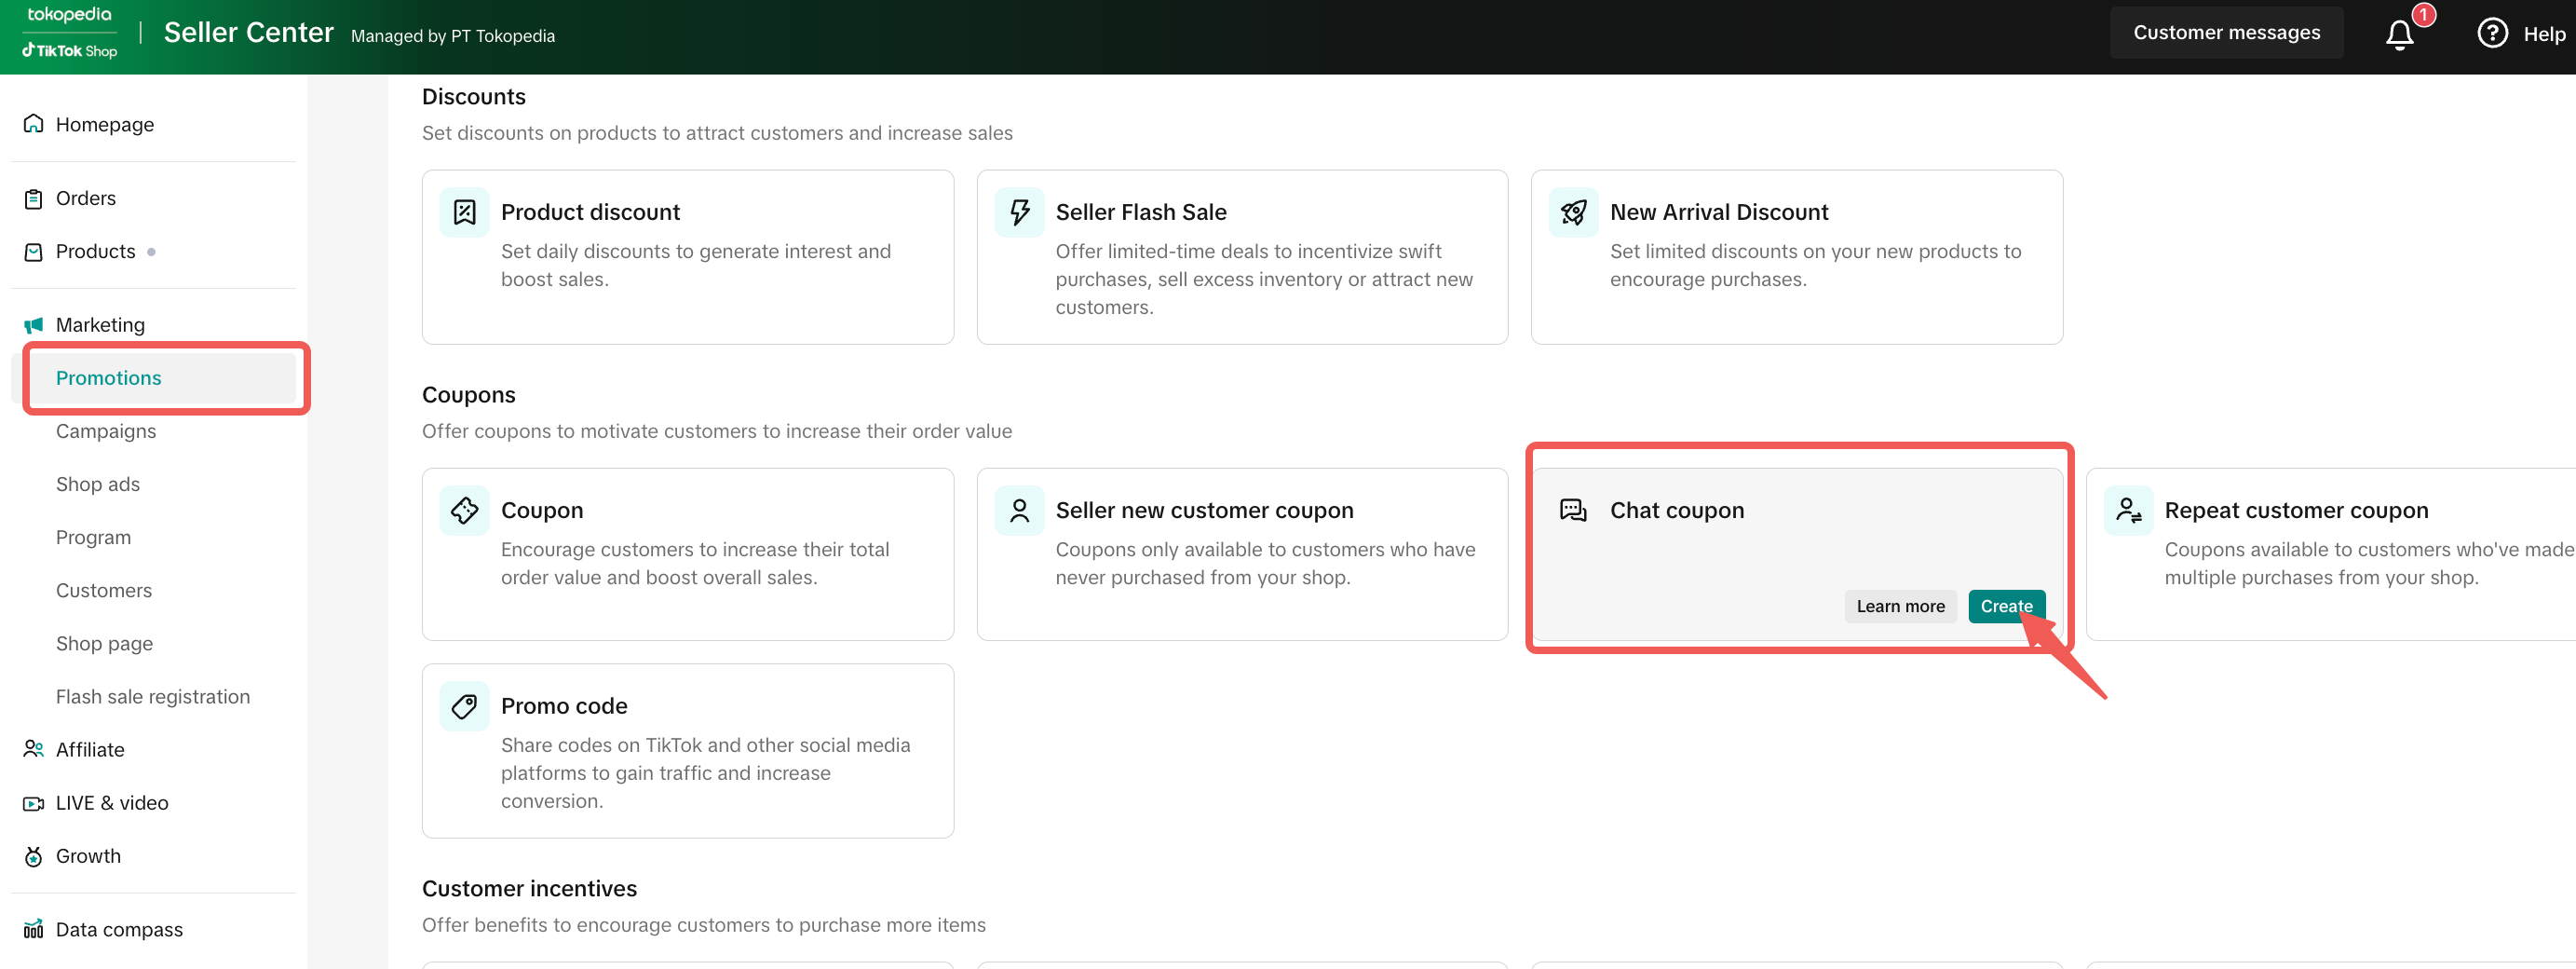This screenshot has height=969, width=2576.
Task: Open the Campaigns submenu item
Action: pyautogui.click(x=106, y=431)
